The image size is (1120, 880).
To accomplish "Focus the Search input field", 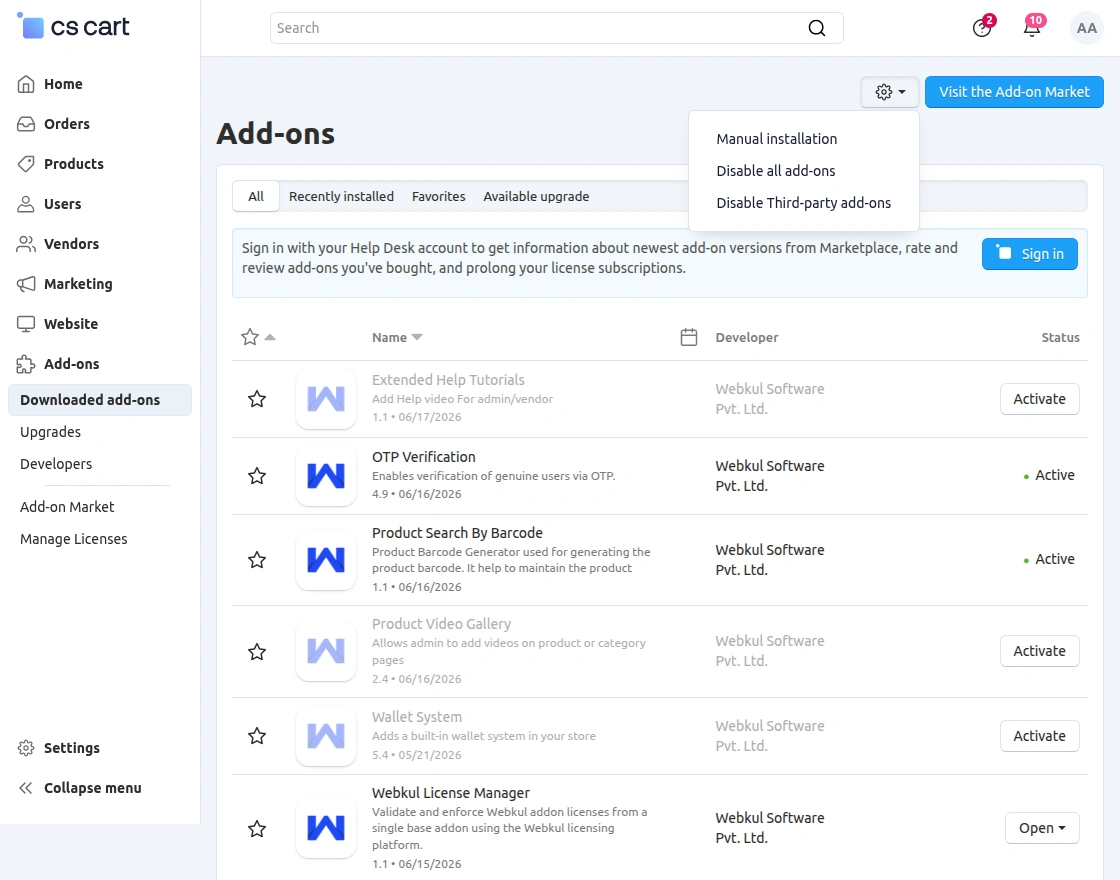I will (556, 28).
